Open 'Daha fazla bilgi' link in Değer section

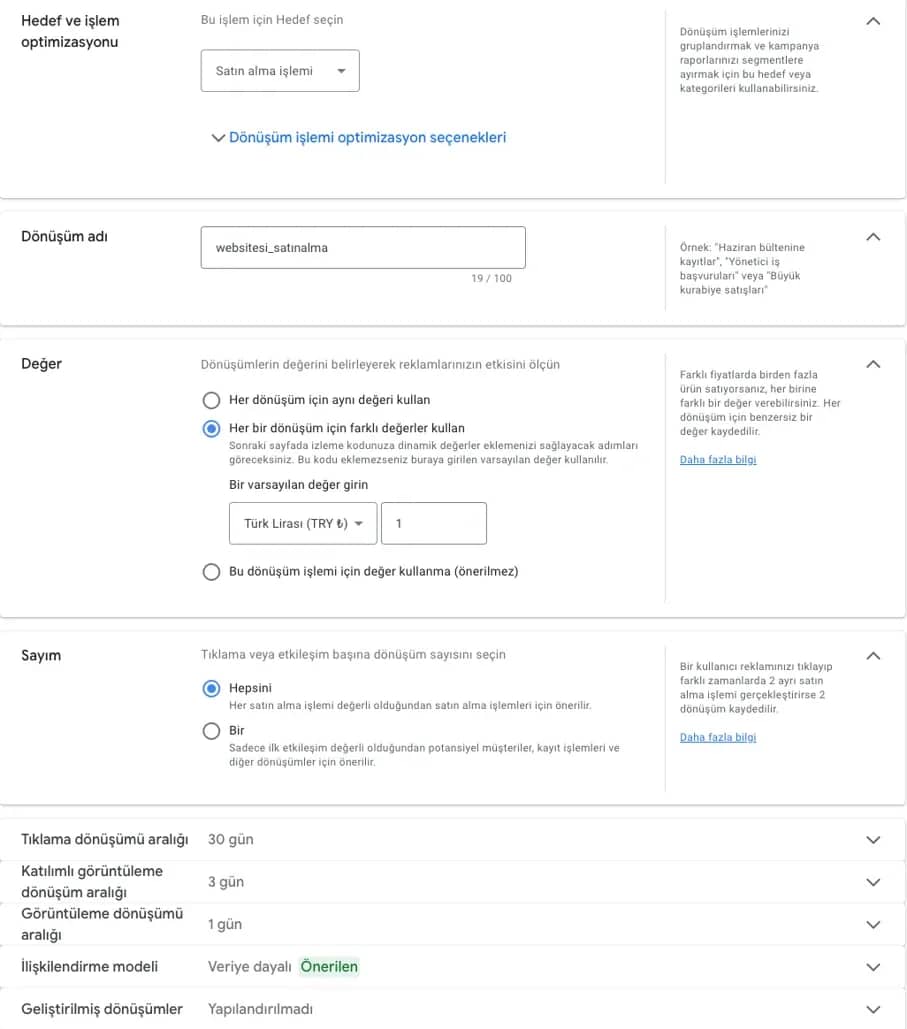coord(718,460)
